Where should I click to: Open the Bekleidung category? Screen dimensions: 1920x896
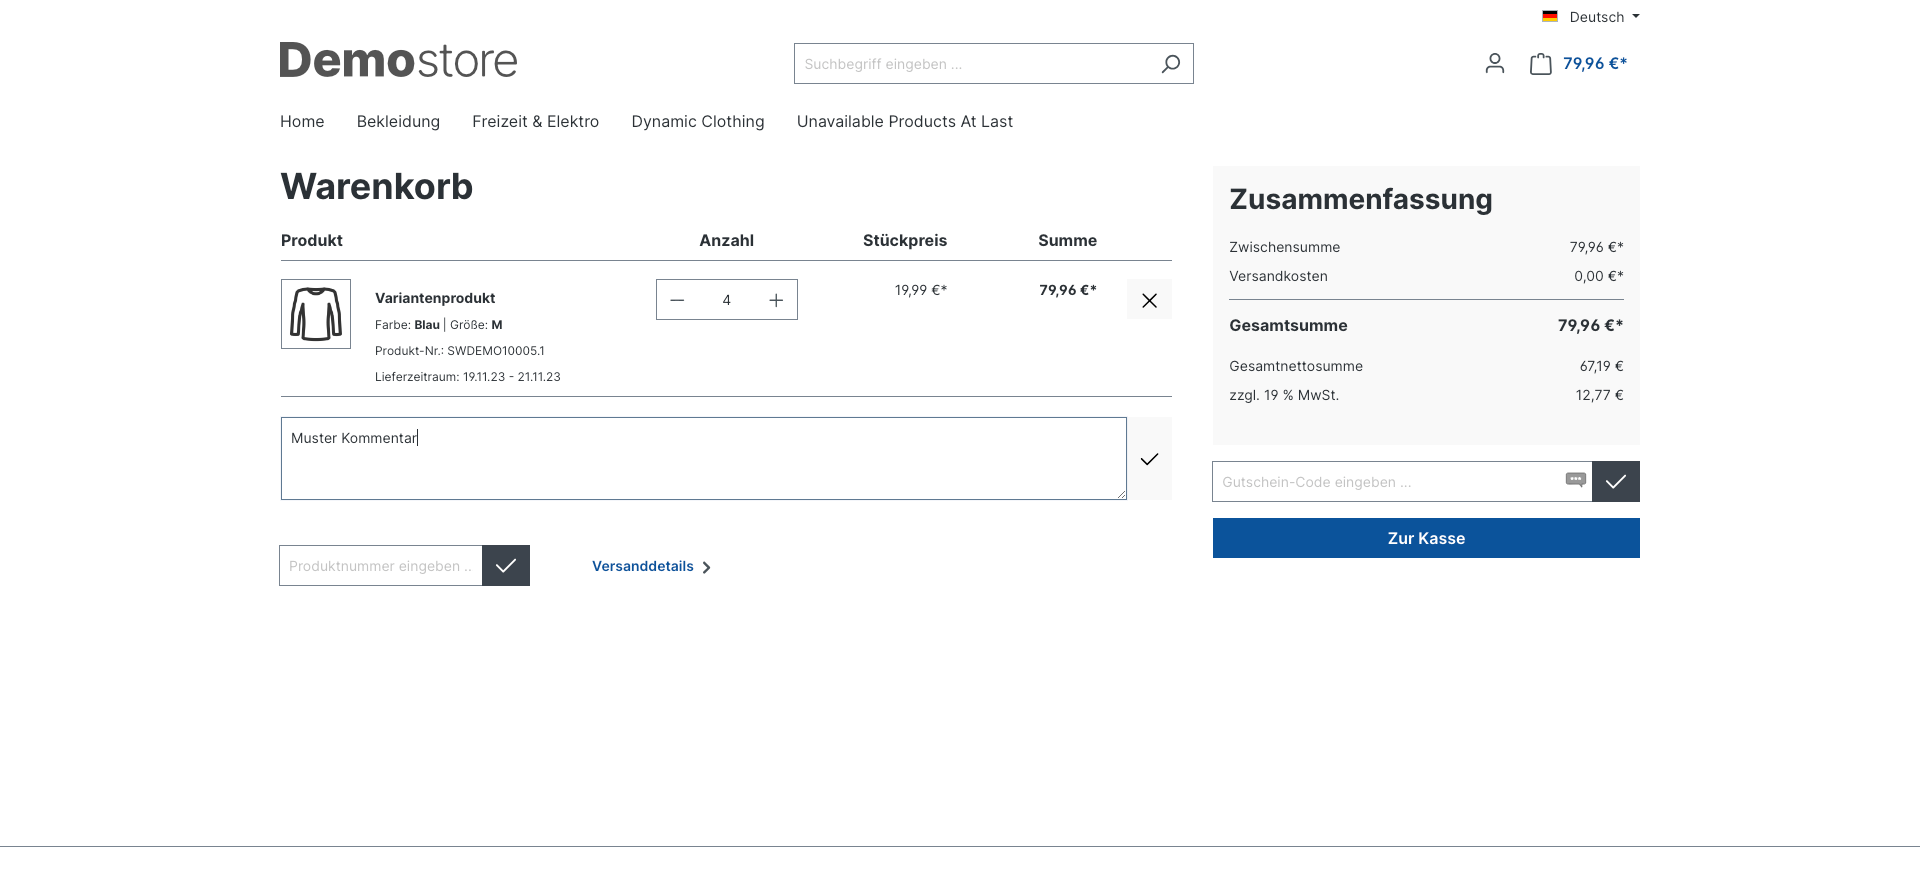point(398,121)
